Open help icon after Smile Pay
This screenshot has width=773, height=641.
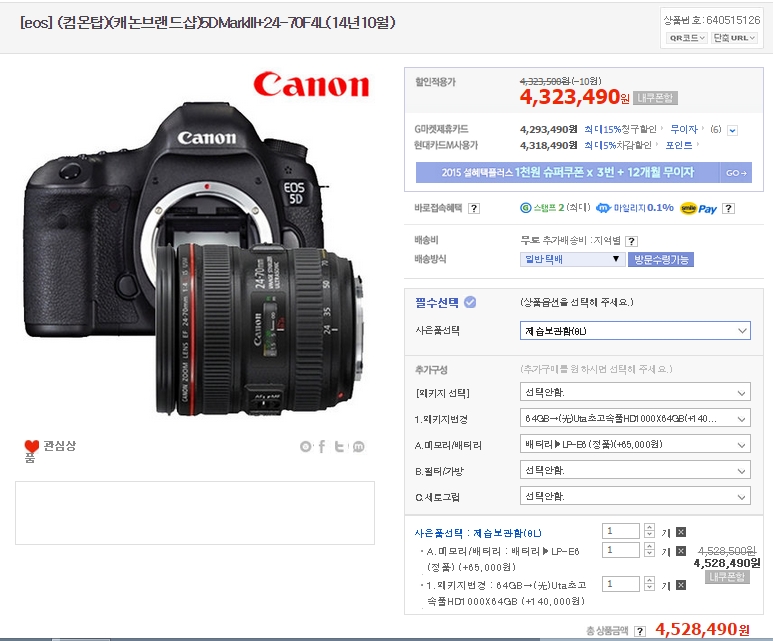728,208
